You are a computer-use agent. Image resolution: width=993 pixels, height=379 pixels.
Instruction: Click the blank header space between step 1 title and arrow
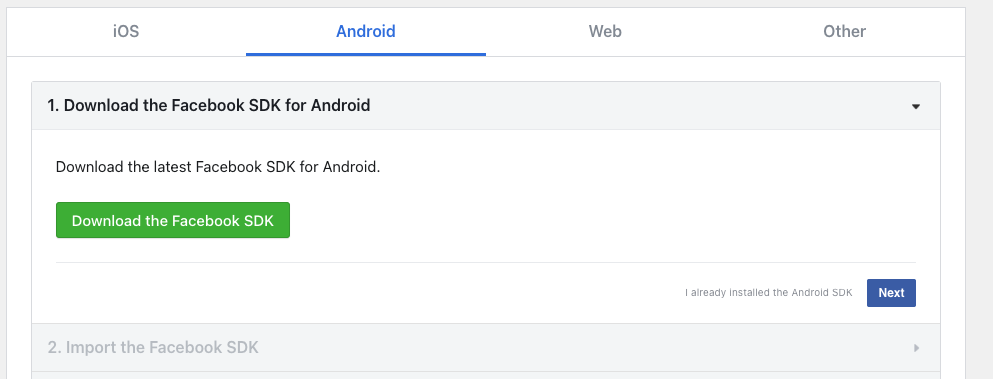640,105
